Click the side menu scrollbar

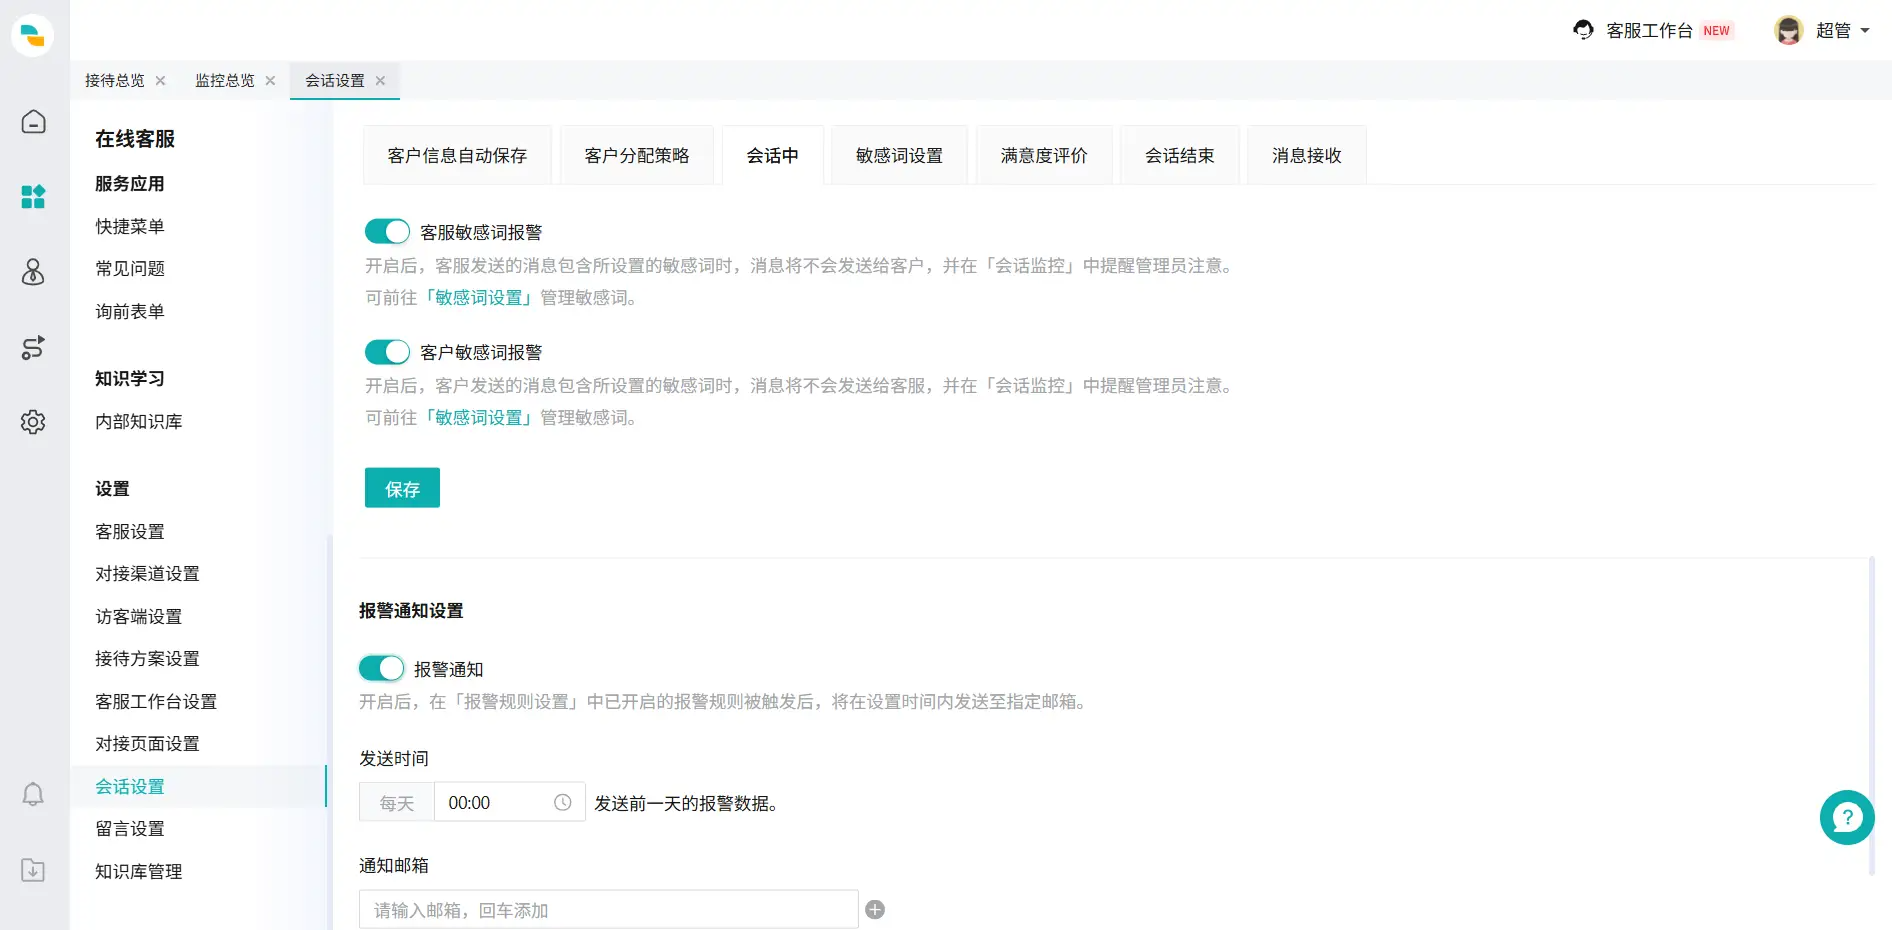click(329, 732)
